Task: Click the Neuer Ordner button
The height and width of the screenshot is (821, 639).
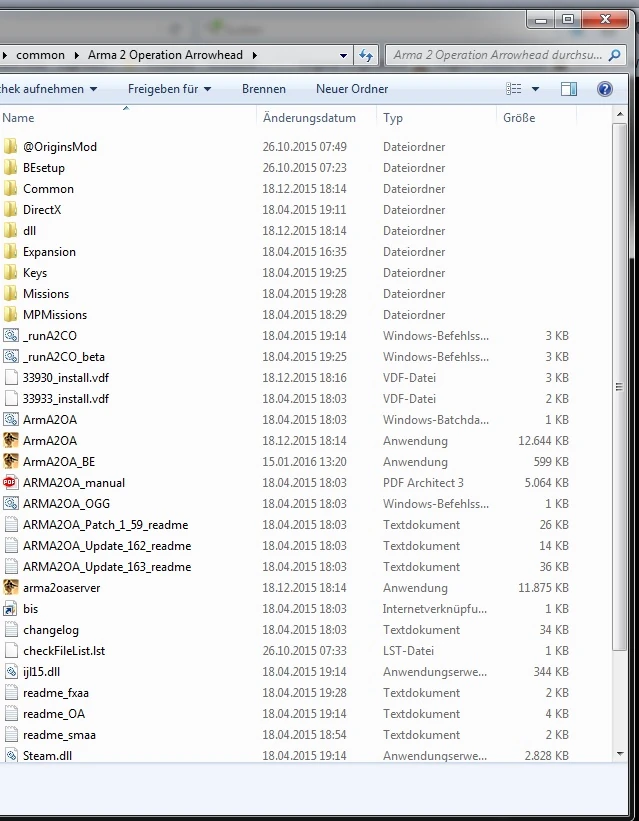Action: click(x=352, y=89)
